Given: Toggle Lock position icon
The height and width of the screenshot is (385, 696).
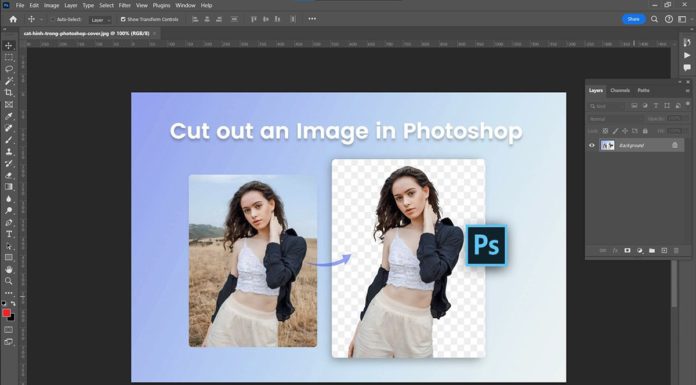Looking at the screenshot, I should click(x=625, y=131).
